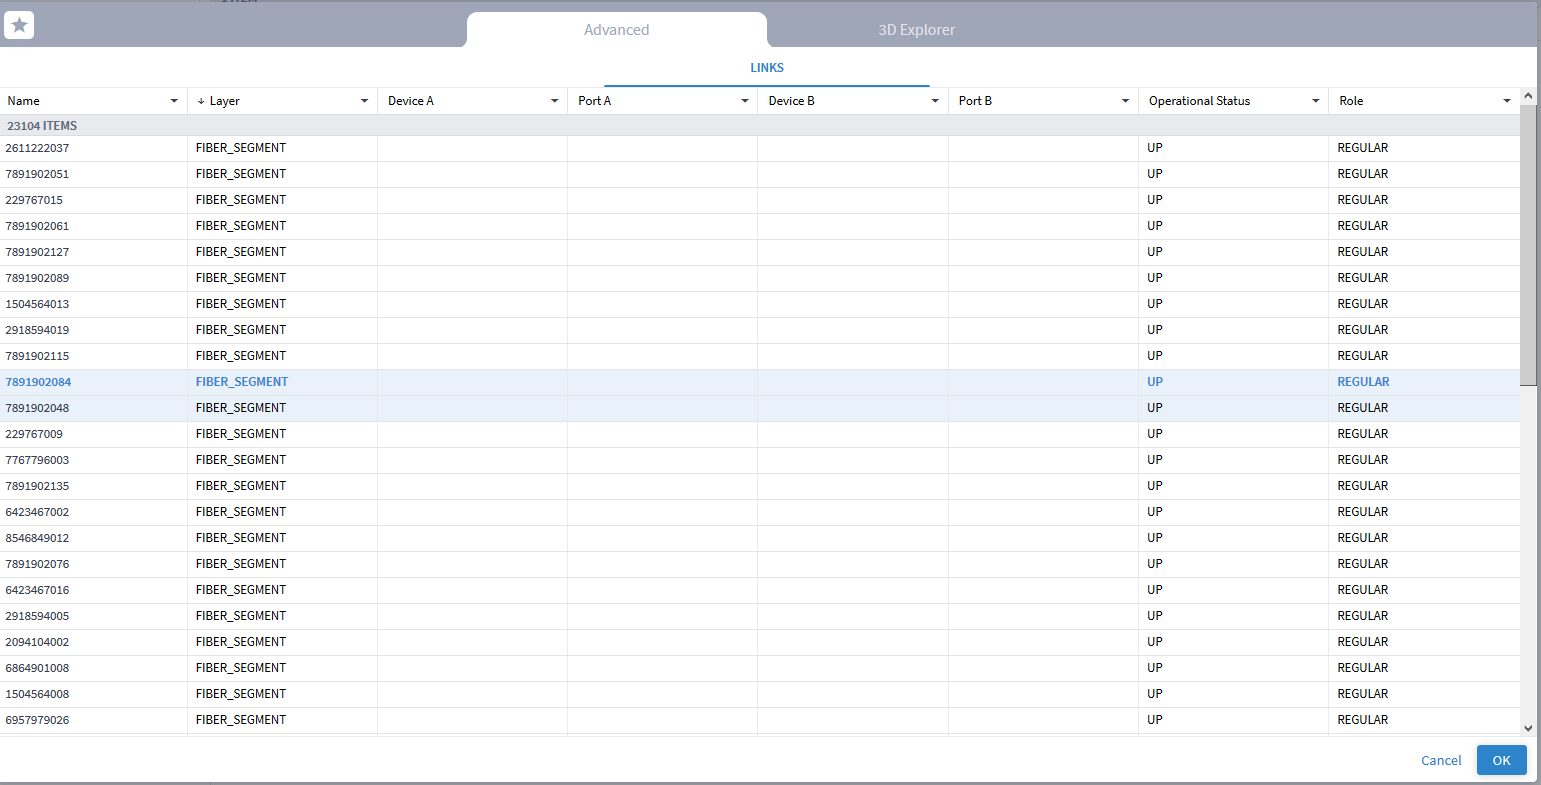Select link row 6864901008
This screenshot has width=1541, height=785.
(760, 668)
